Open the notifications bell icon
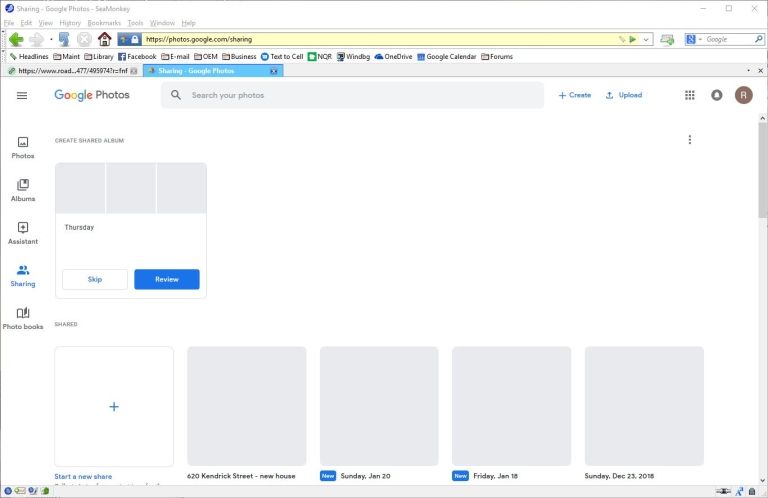This screenshot has width=768, height=498. pyautogui.click(x=717, y=95)
